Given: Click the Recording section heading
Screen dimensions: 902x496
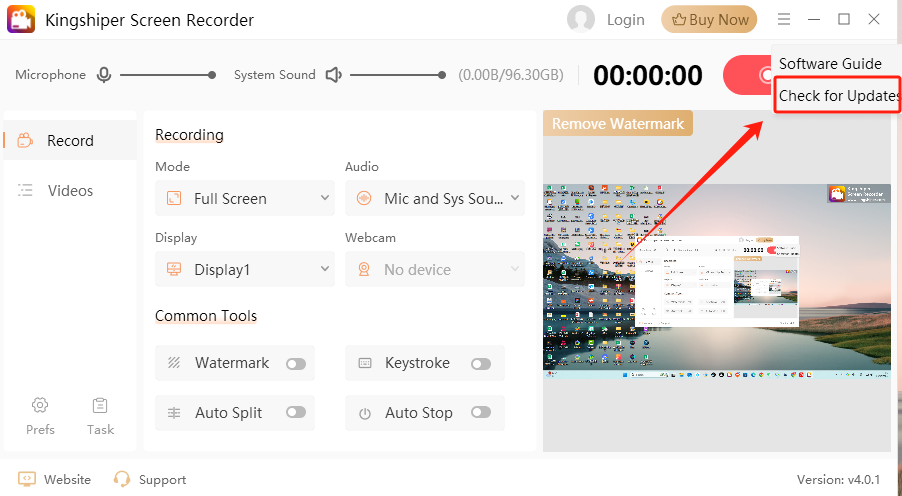Looking at the screenshot, I should coord(189,135).
